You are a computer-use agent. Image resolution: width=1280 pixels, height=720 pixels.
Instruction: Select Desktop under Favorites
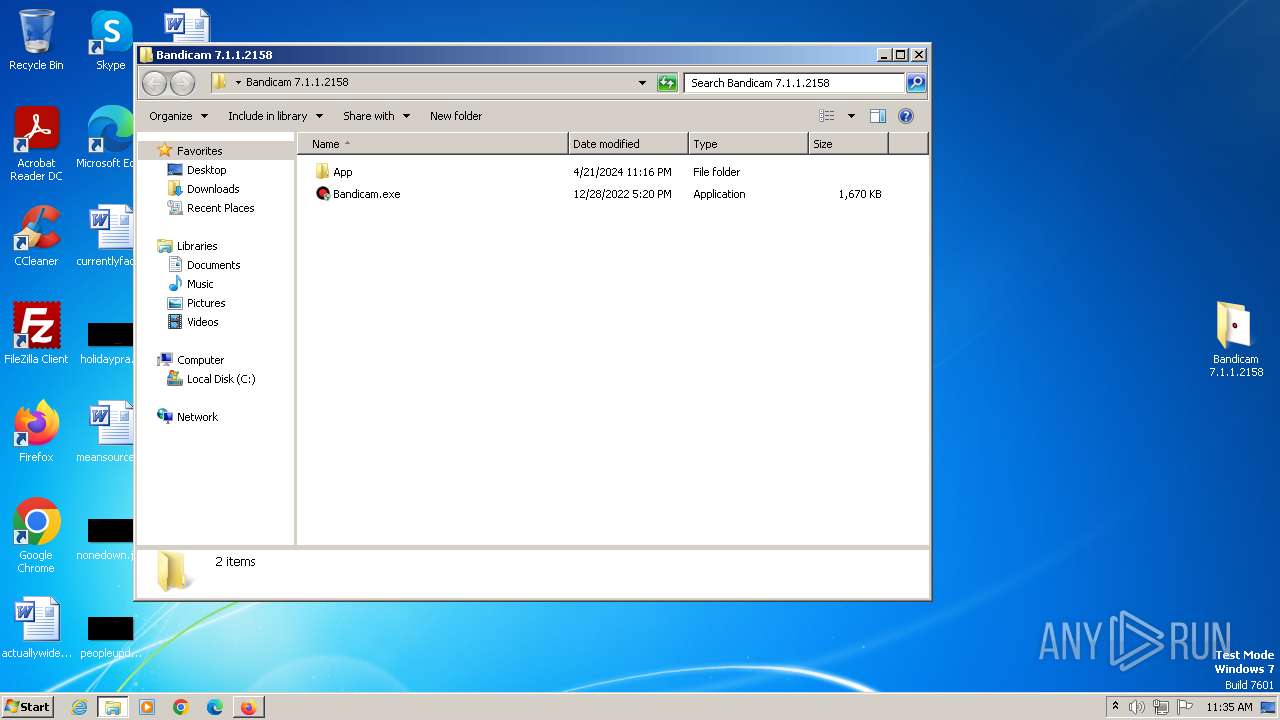(206, 170)
